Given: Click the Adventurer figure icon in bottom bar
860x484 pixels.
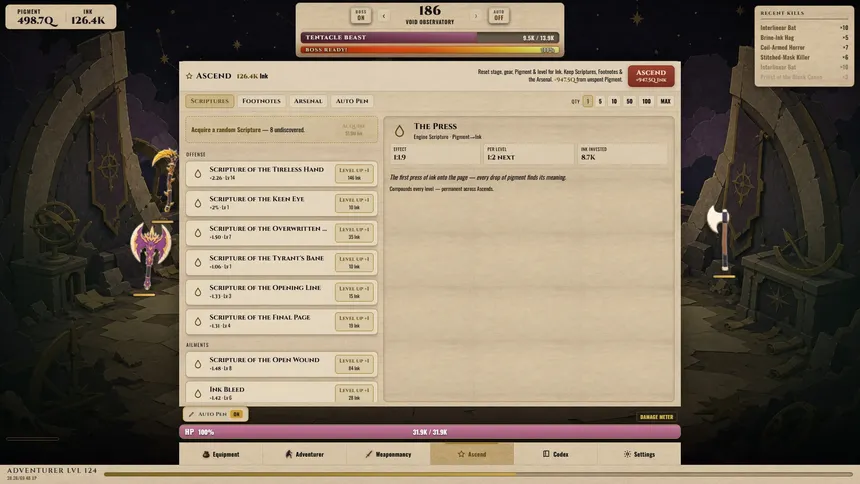Looking at the screenshot, I should point(288,454).
